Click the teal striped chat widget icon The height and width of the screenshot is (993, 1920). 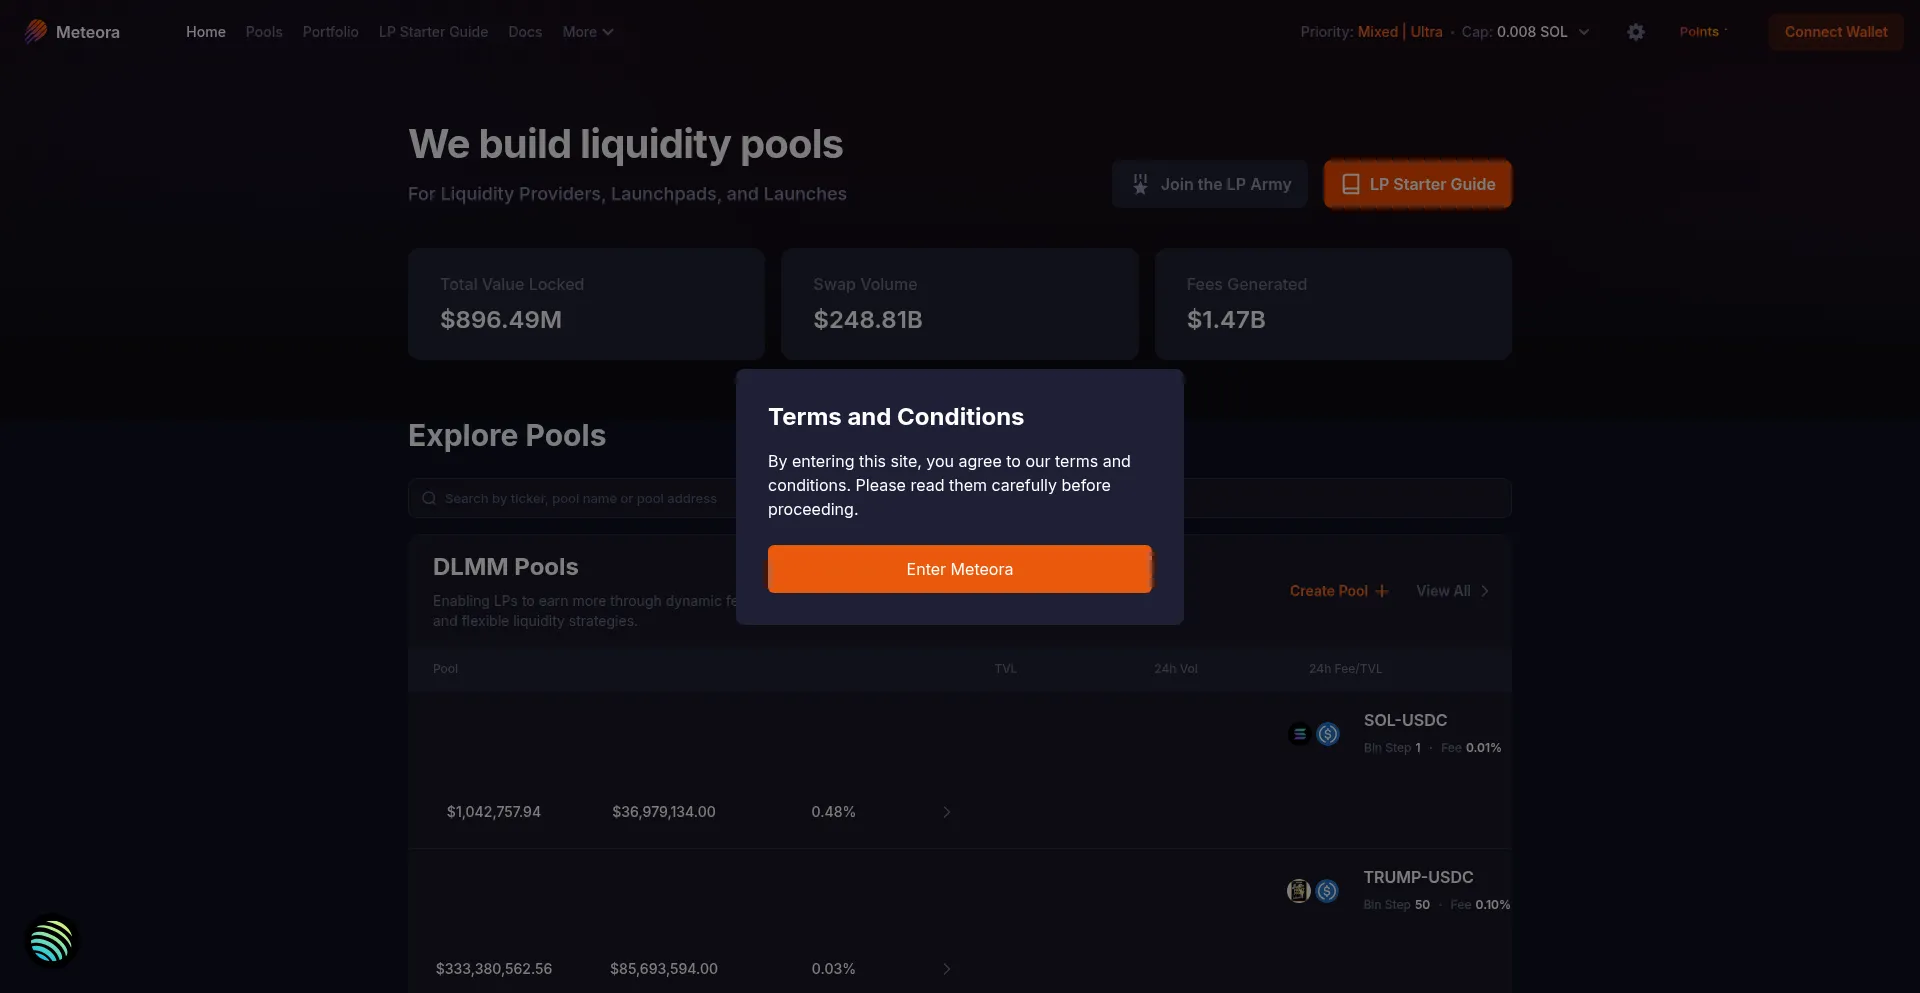(x=51, y=941)
